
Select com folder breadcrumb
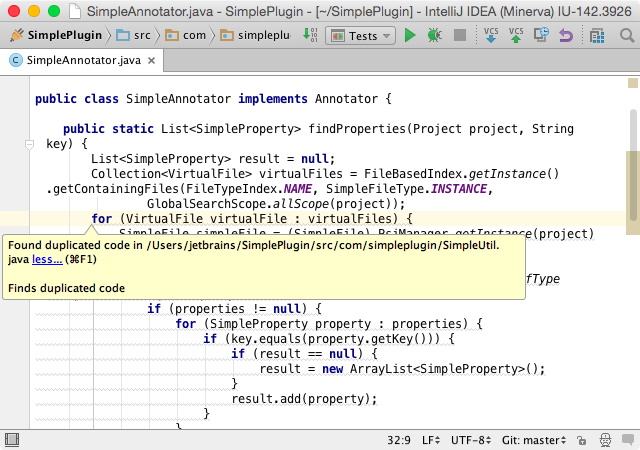186,36
